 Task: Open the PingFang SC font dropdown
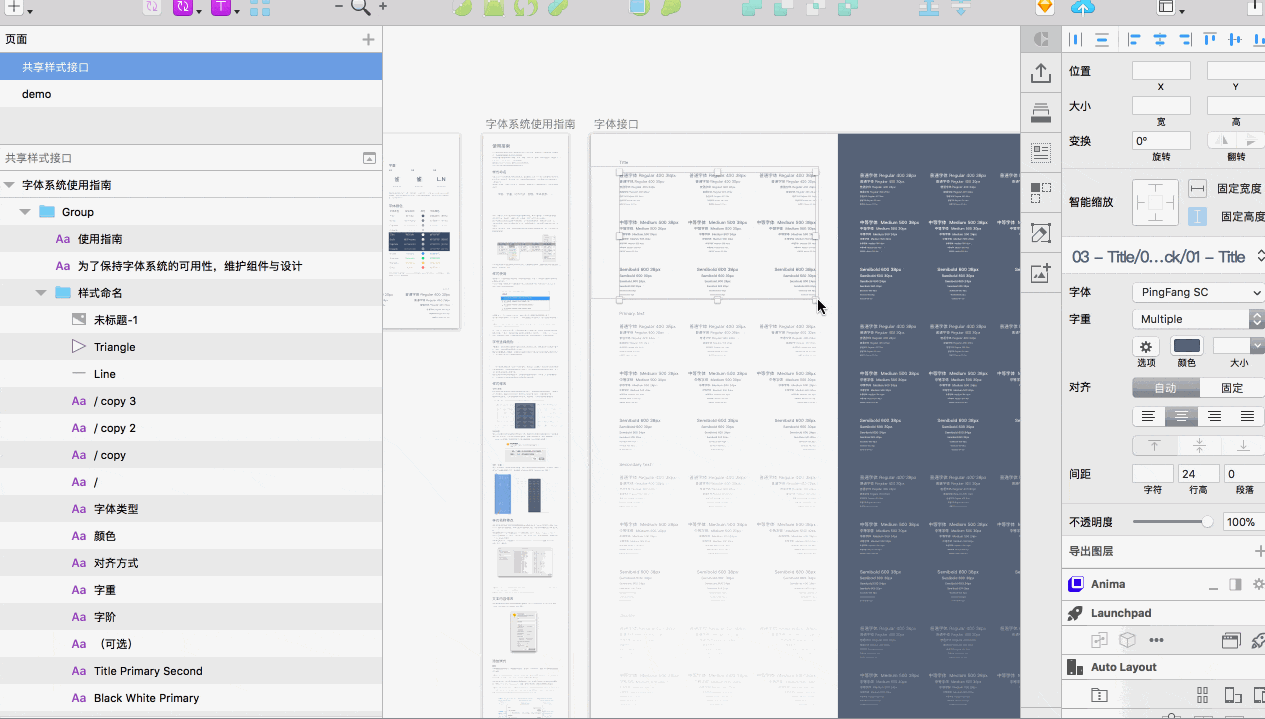tap(1198, 292)
